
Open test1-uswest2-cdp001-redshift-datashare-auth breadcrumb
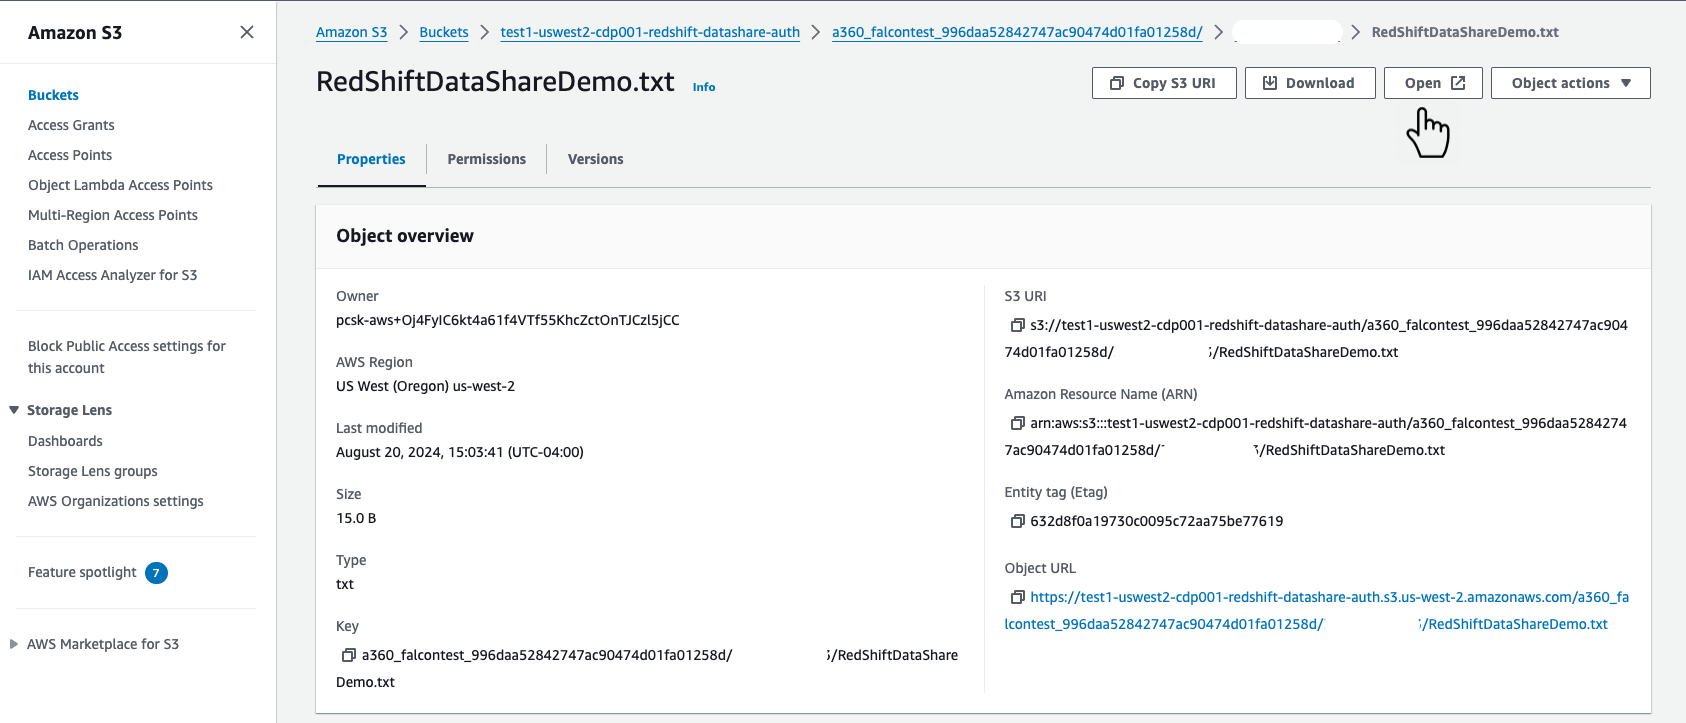coord(650,32)
